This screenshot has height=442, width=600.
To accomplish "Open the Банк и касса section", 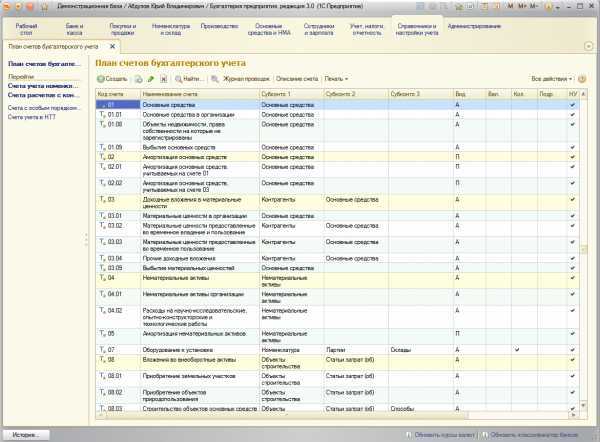I will pyautogui.click(x=74, y=29).
